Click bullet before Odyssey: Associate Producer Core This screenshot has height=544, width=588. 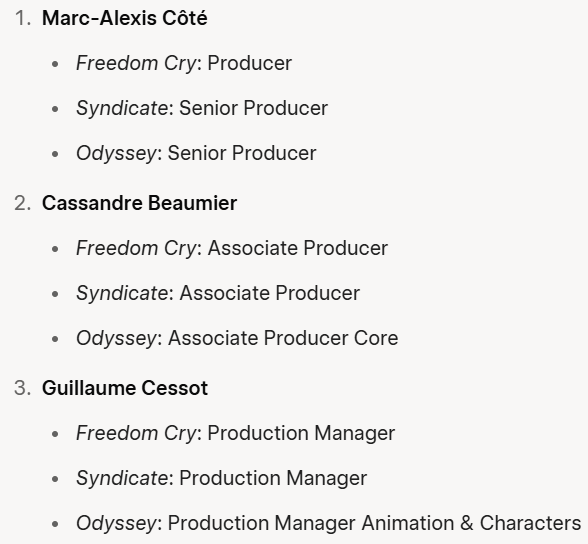coord(55,339)
